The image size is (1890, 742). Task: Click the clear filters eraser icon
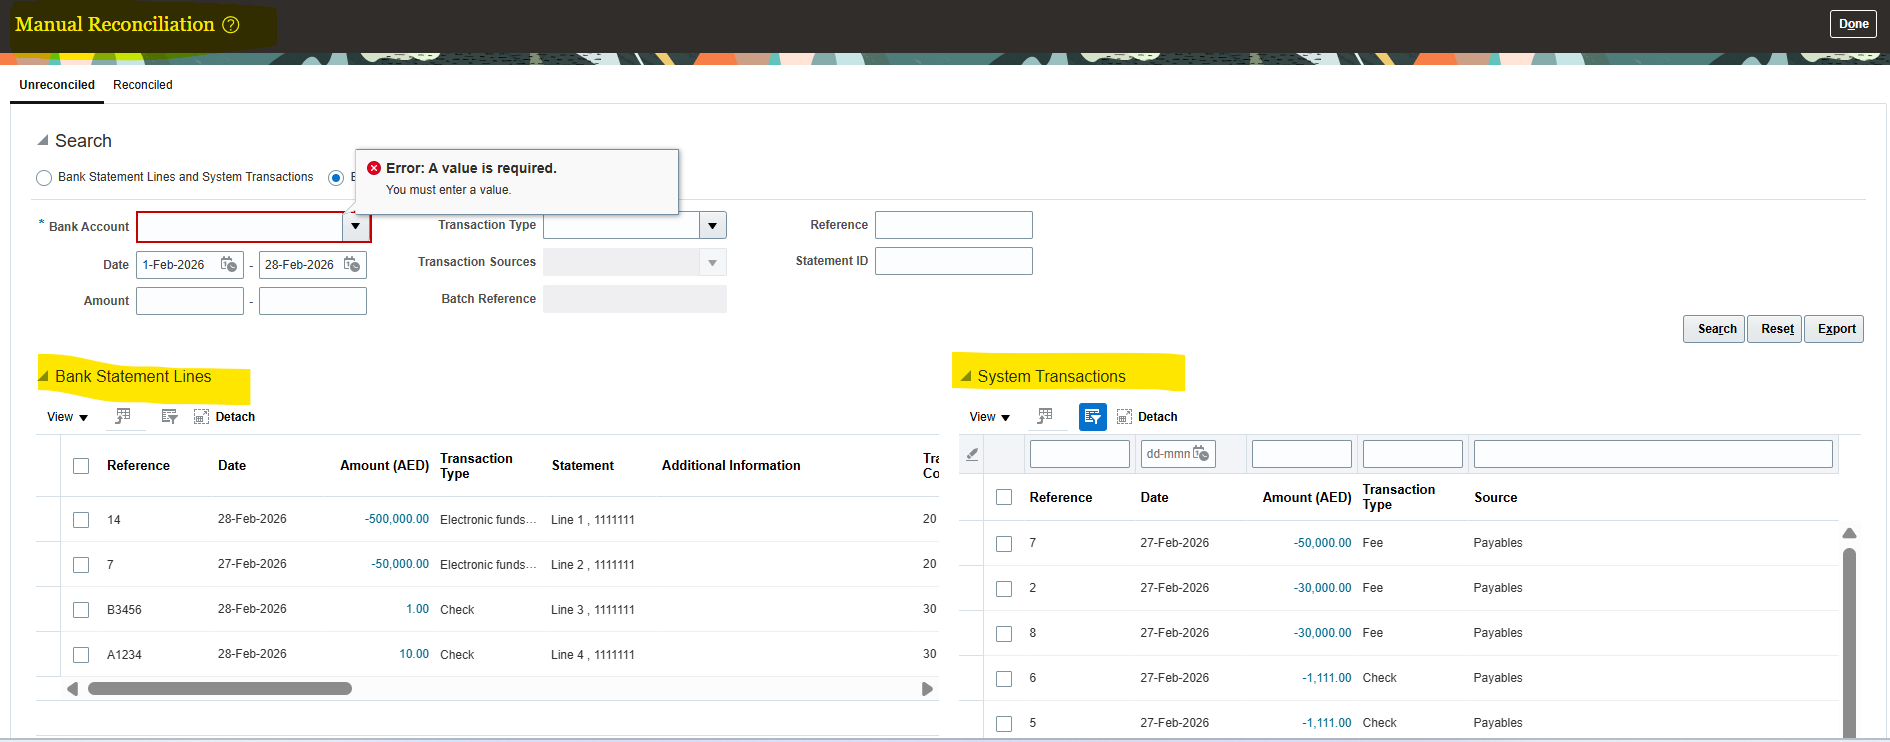tap(972, 454)
